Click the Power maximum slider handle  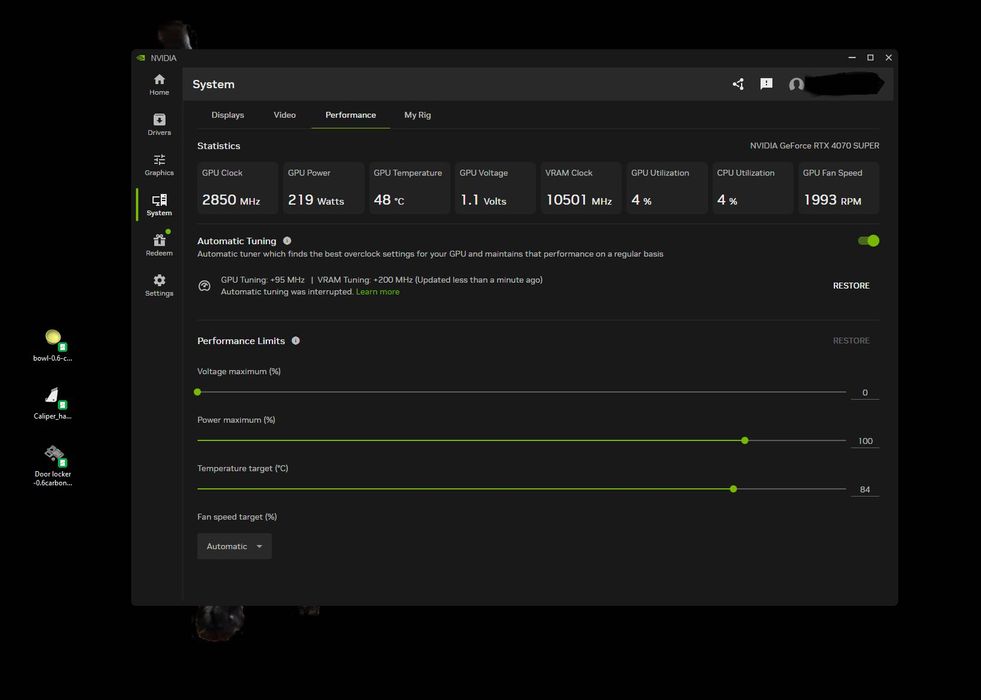click(x=745, y=440)
